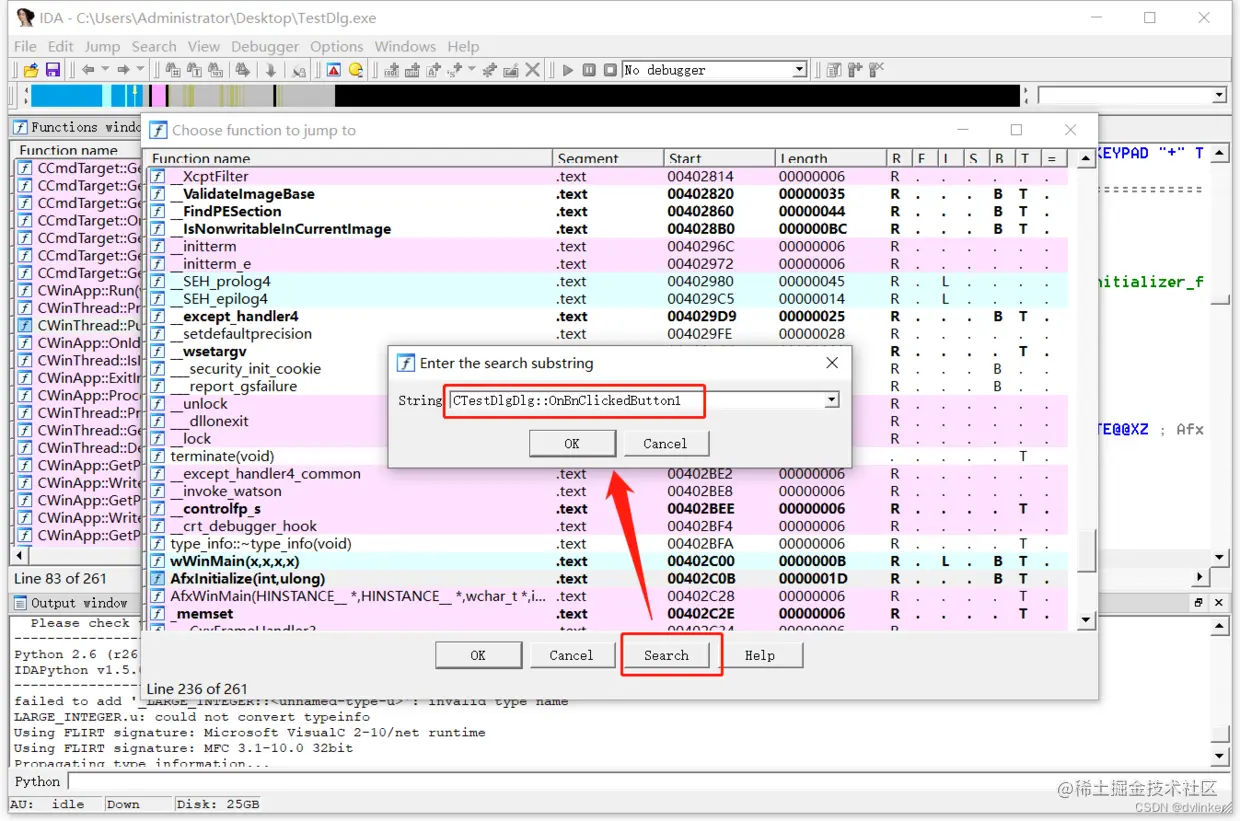Close the Enter the search substring dialog

point(832,363)
